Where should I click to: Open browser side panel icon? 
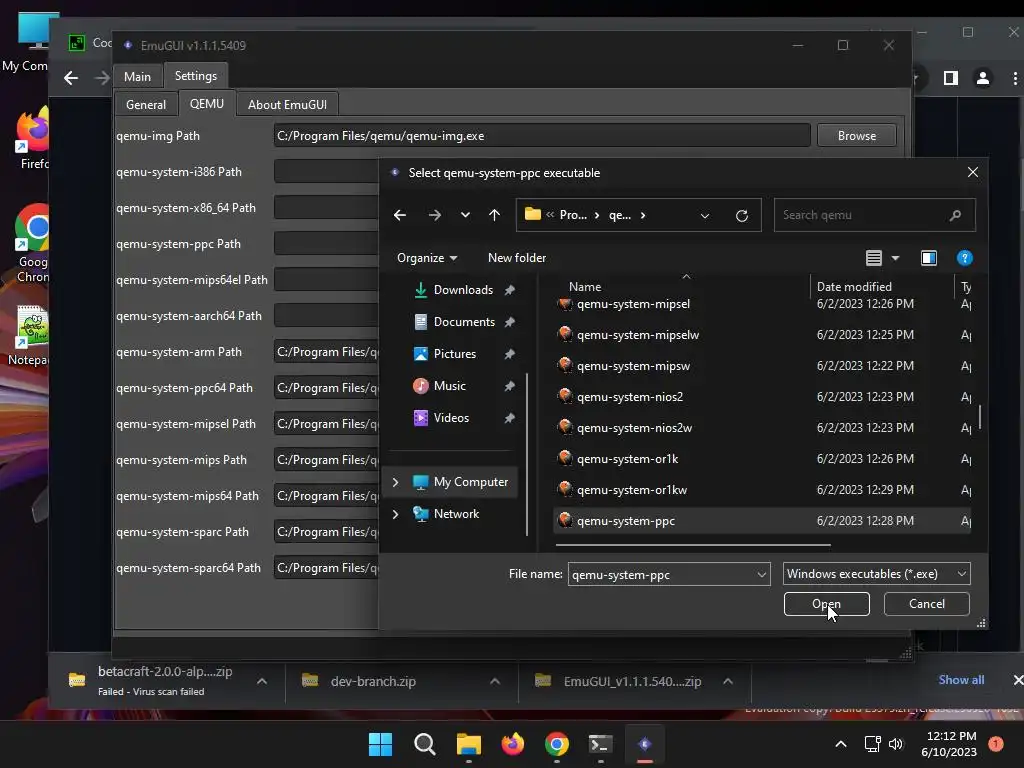pyautogui.click(x=951, y=78)
